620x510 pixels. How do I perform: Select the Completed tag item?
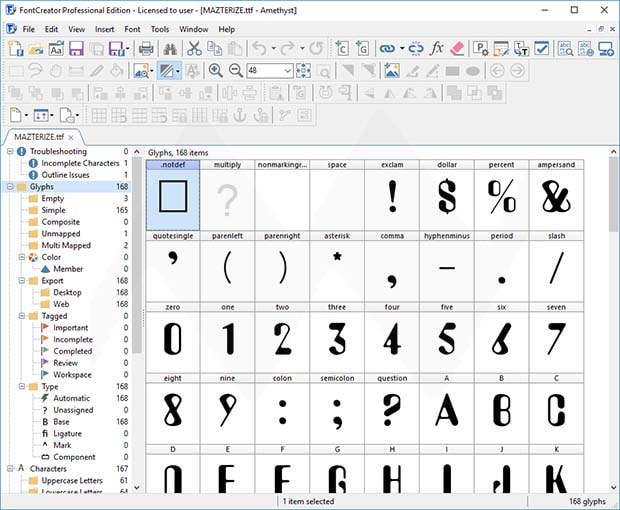click(72, 351)
